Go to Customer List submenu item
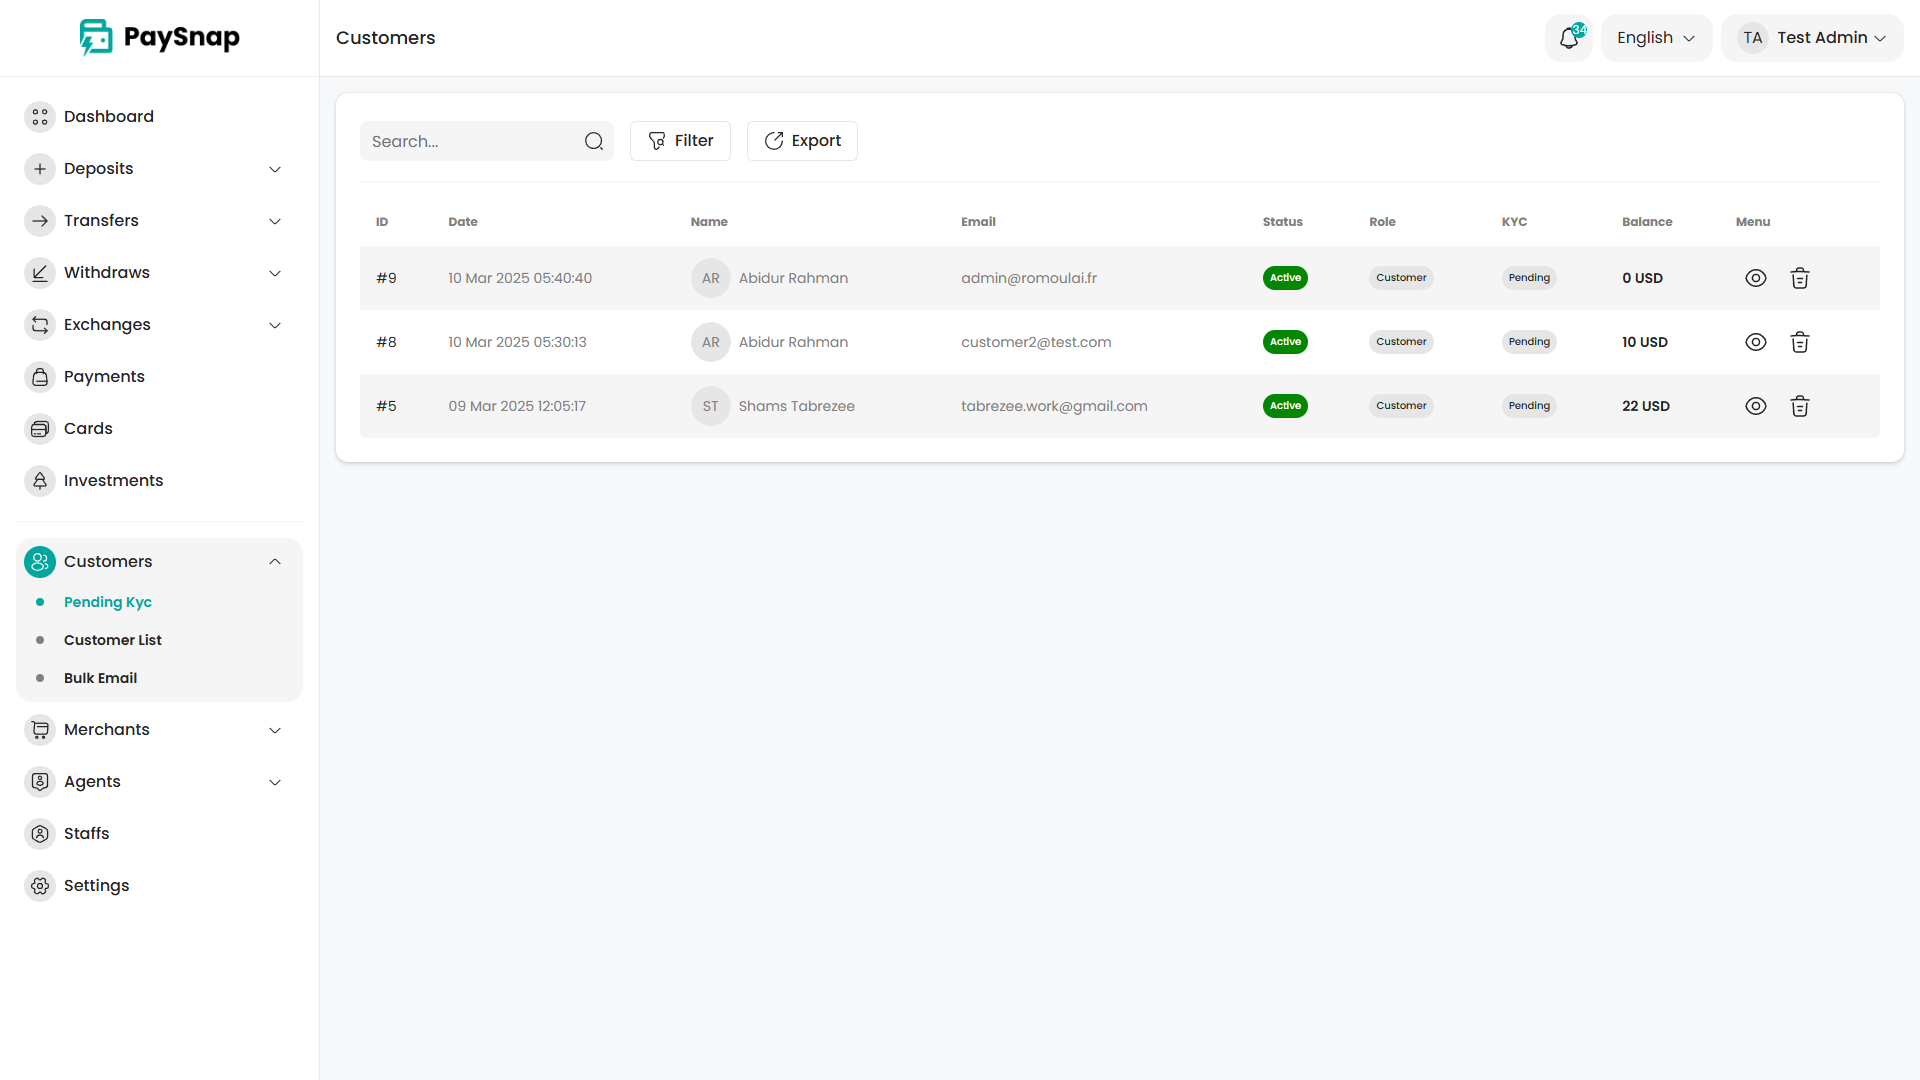Screen dimensions: 1920x1080 [113, 640]
